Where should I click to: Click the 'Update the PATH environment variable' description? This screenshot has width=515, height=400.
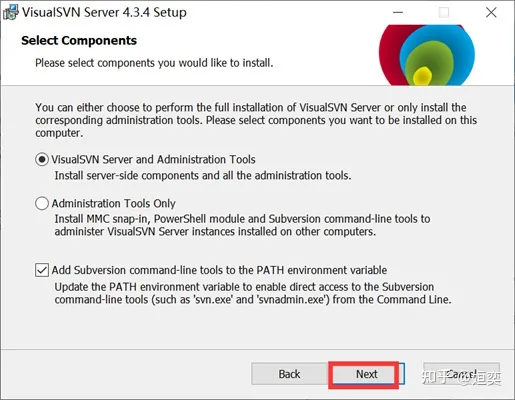[253, 293]
